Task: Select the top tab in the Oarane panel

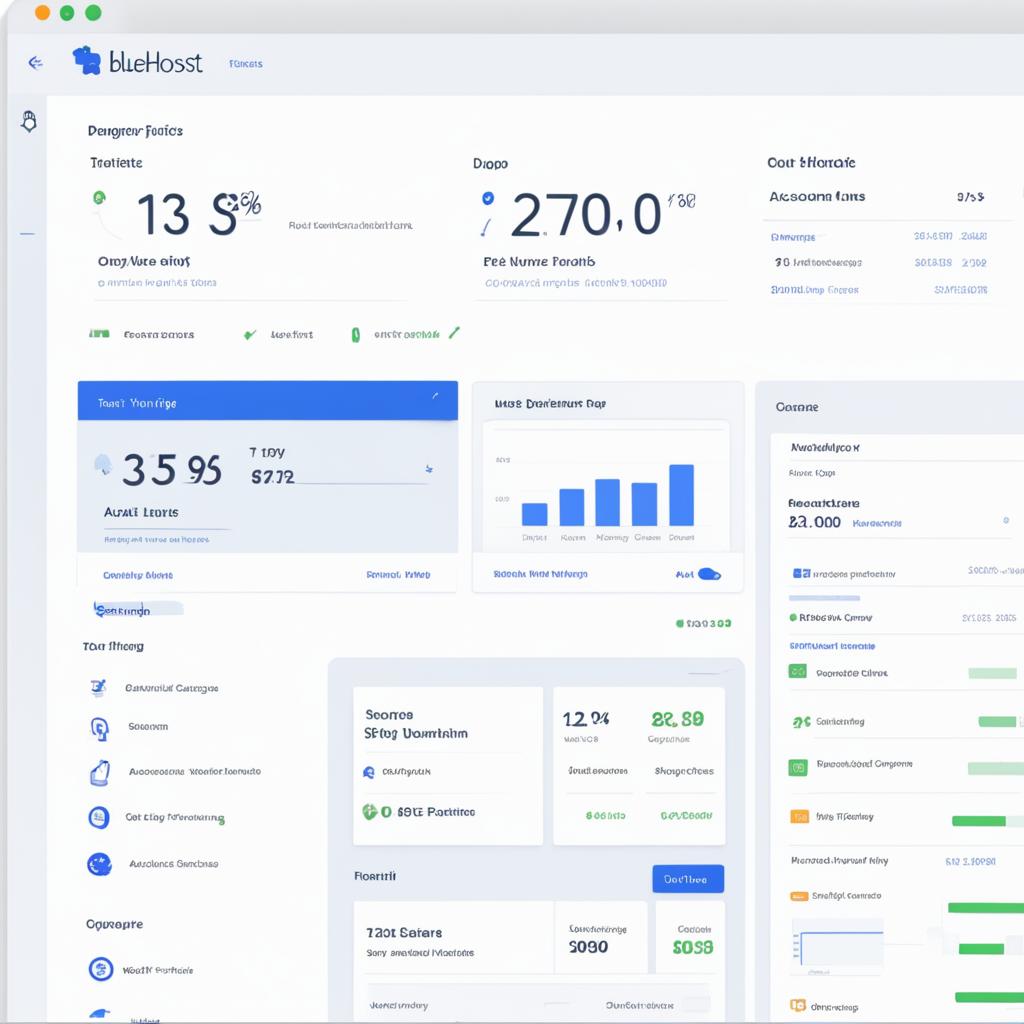Action: (x=825, y=448)
